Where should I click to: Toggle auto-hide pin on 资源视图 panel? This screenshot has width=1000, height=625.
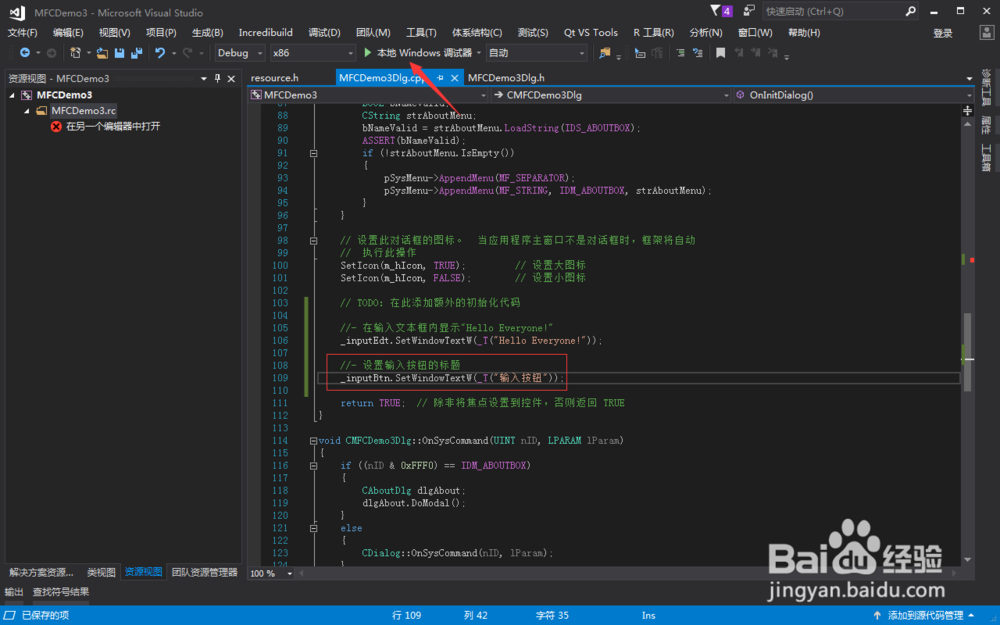pyautogui.click(x=217, y=78)
